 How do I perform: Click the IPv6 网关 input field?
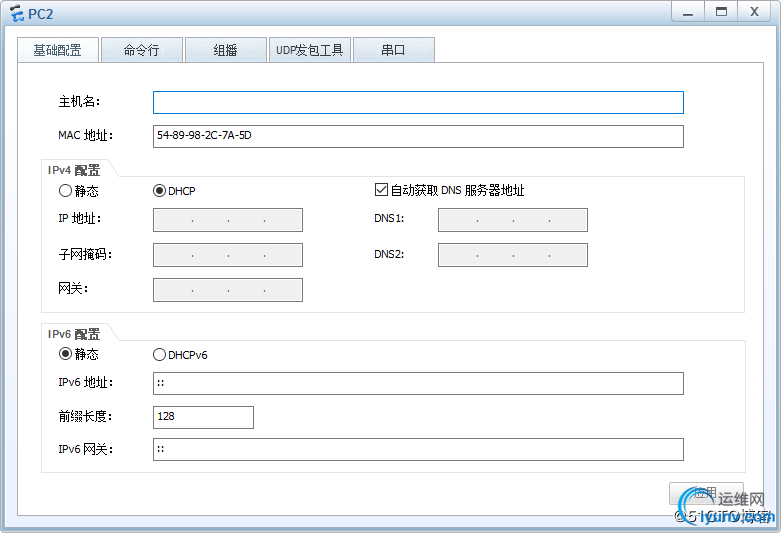418,449
